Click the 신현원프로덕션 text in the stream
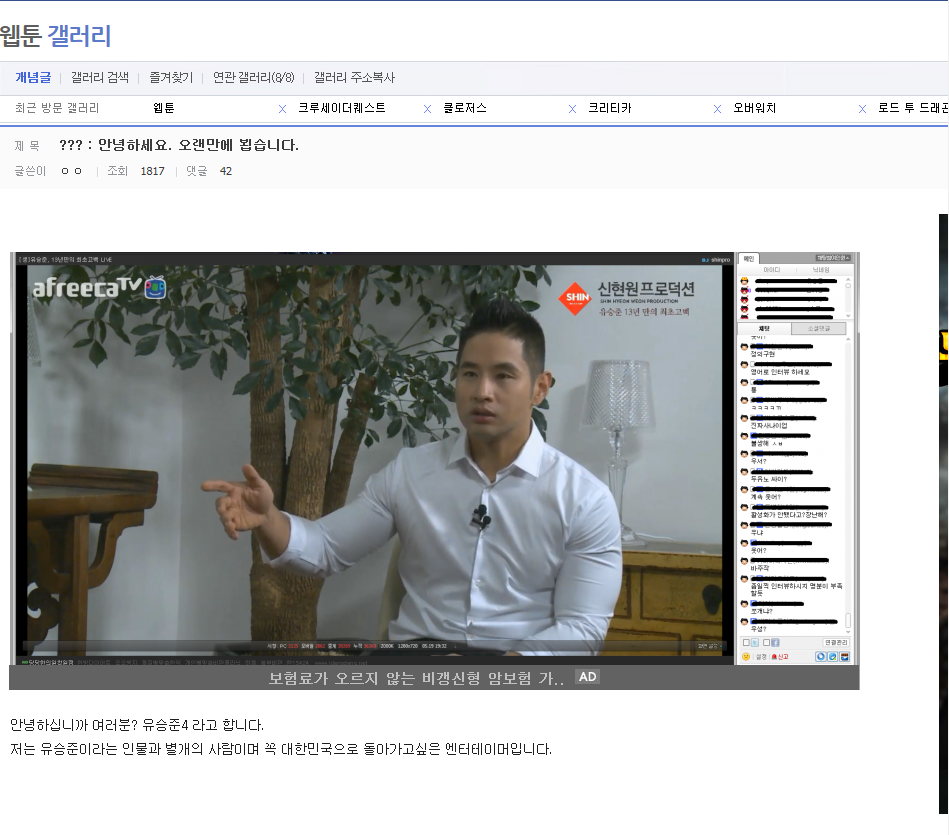This screenshot has height=835, width=949. click(x=646, y=289)
